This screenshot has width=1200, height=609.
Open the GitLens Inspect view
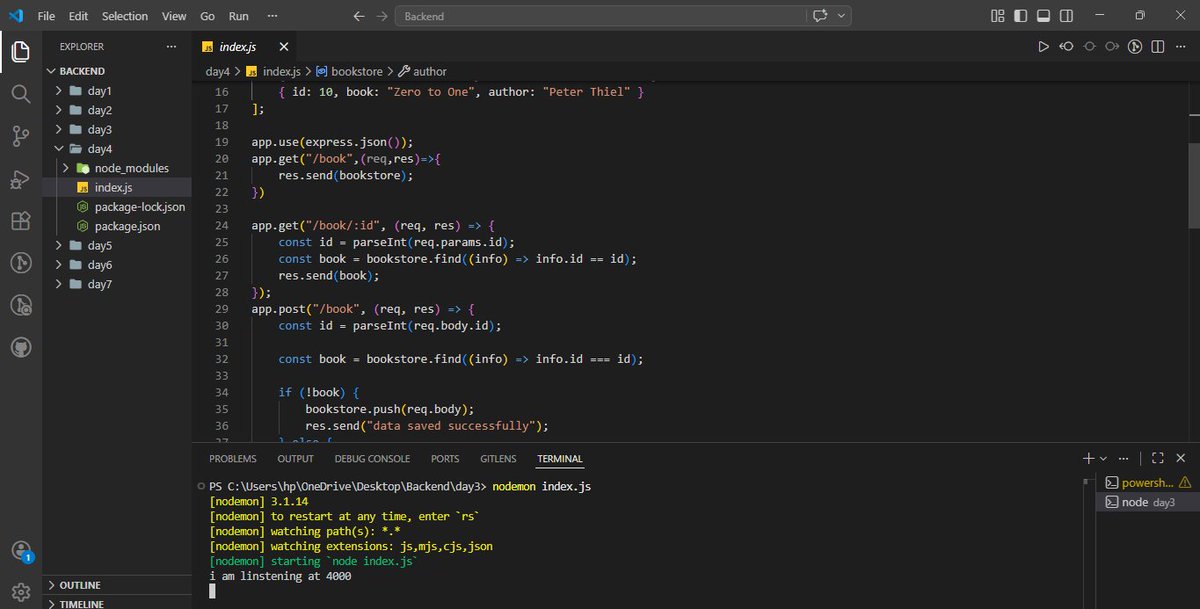tap(21, 305)
